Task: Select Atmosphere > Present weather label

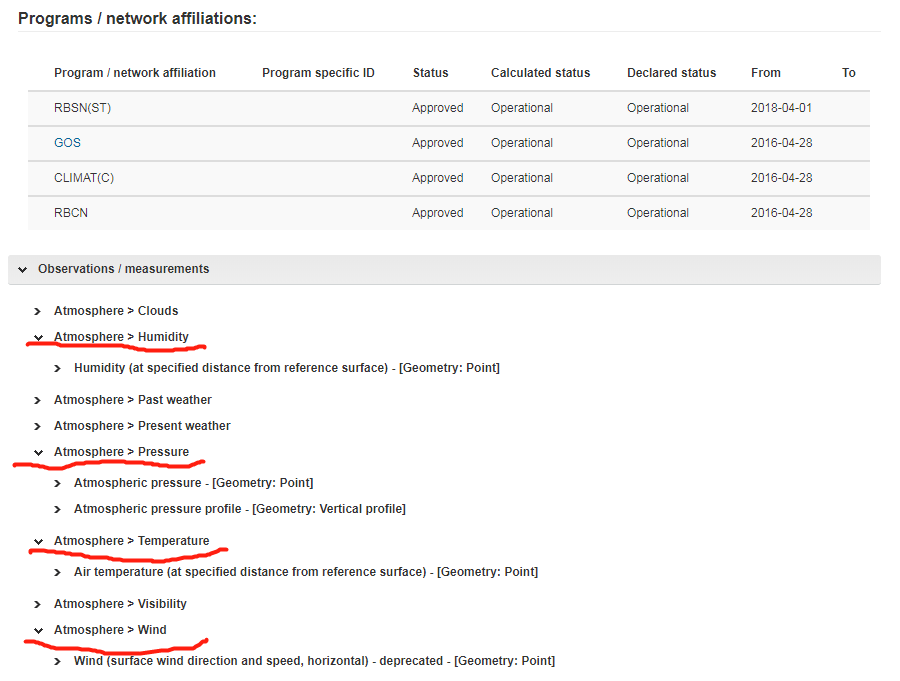Action: pyautogui.click(x=142, y=425)
